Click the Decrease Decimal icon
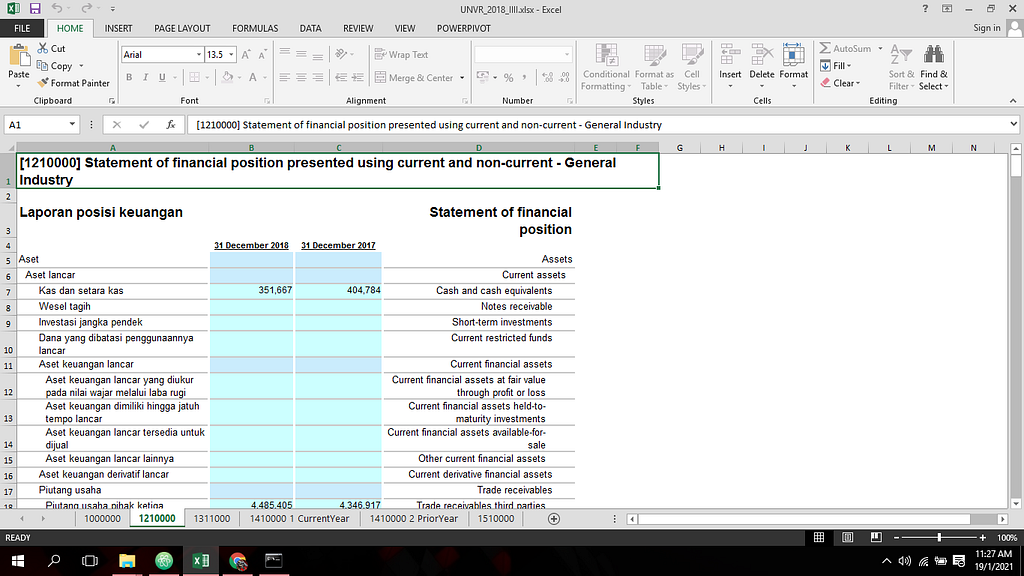This screenshot has width=1024, height=576. 564,78
